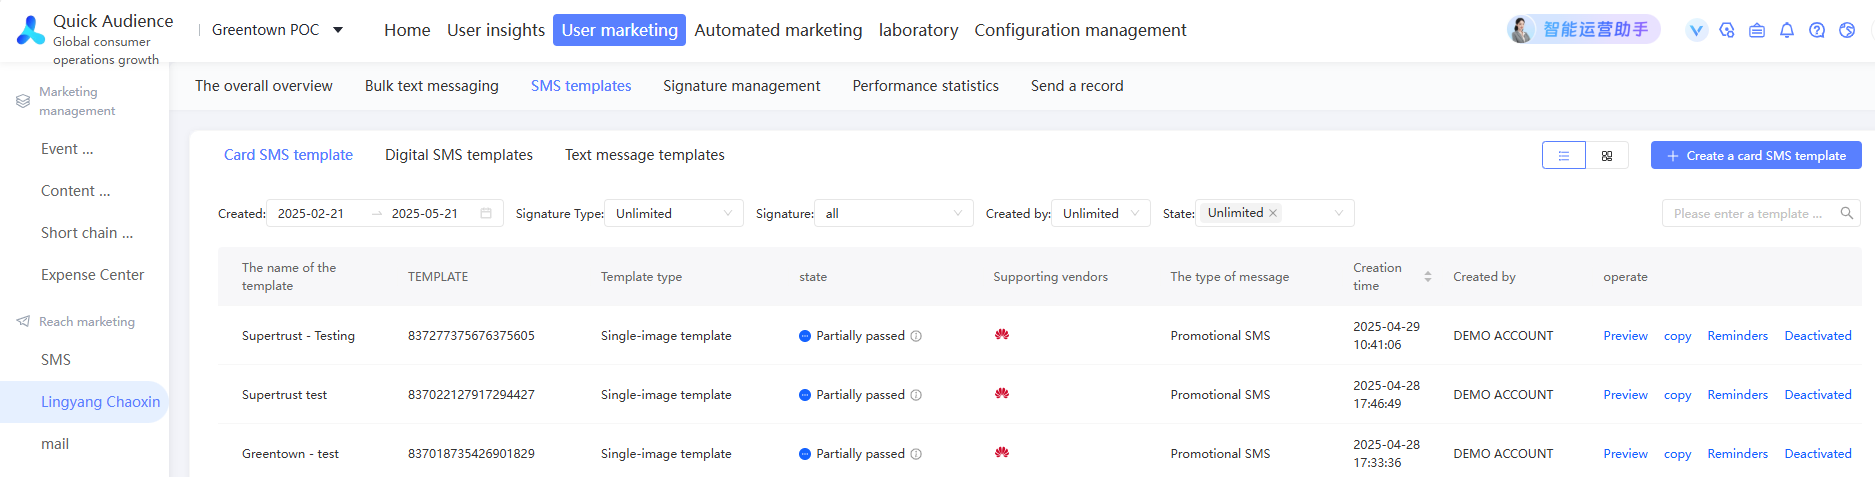Sort table by Creation time
The width and height of the screenshot is (1875, 477).
(x=1428, y=276)
